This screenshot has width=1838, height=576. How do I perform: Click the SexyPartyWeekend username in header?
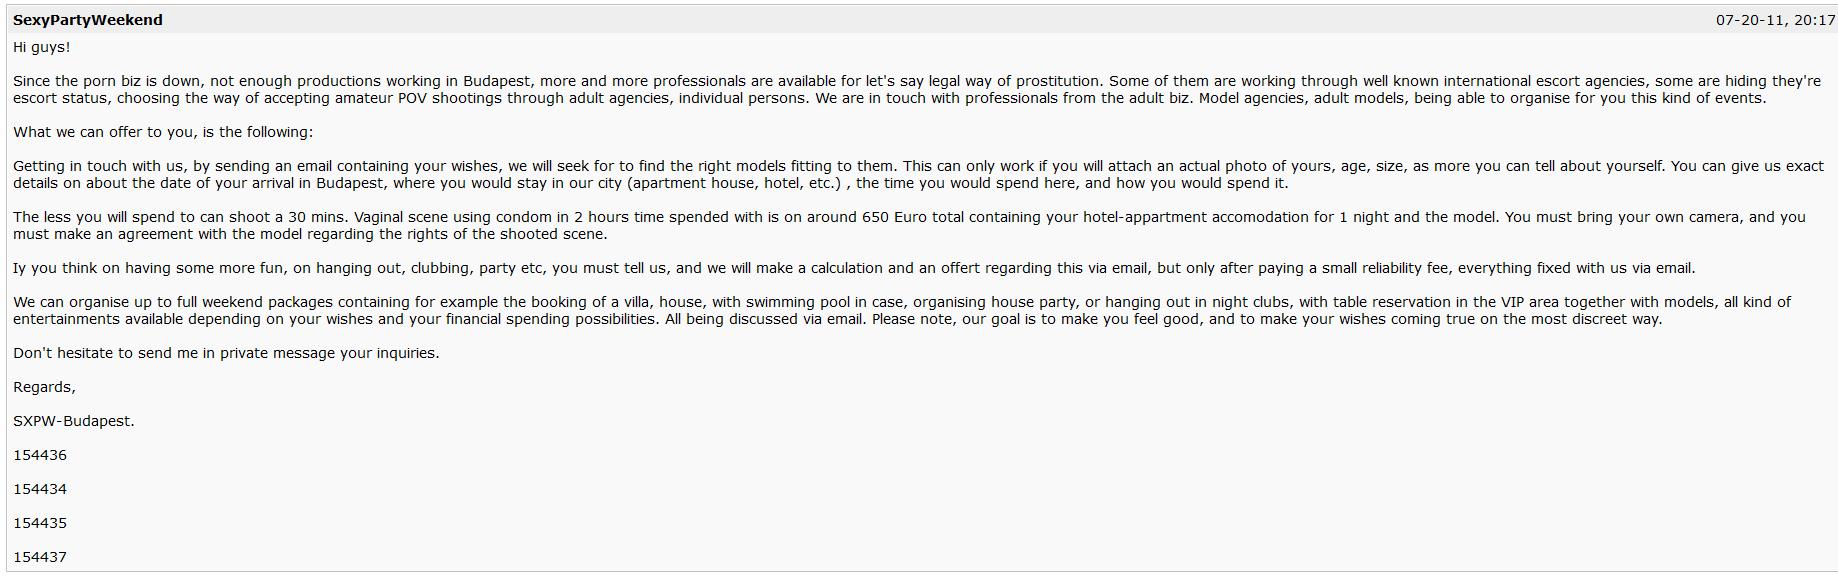(x=88, y=20)
